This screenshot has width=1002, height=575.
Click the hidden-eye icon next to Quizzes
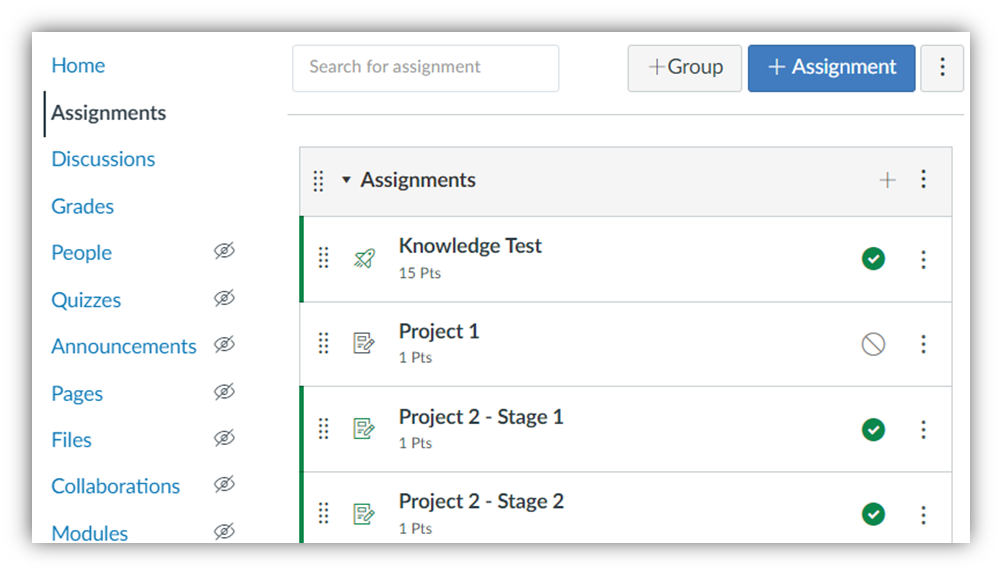224,298
